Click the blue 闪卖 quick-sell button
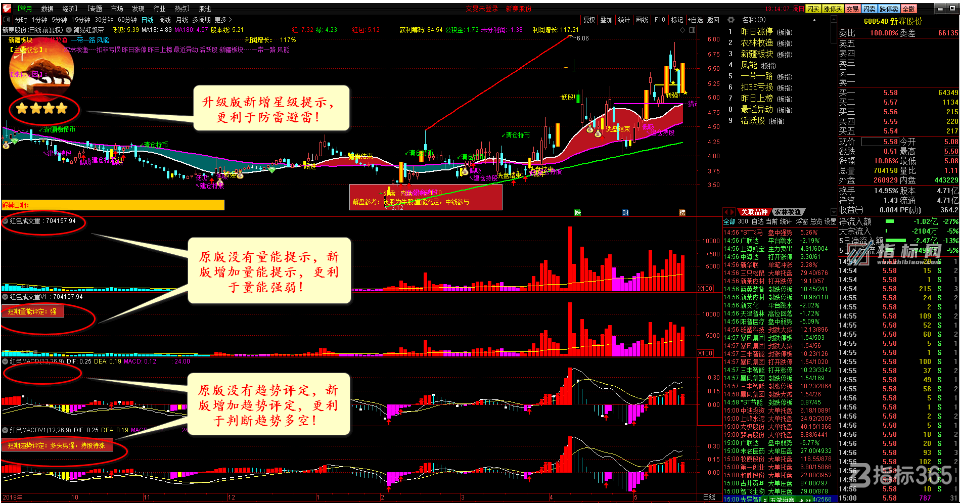 [x=870, y=9]
